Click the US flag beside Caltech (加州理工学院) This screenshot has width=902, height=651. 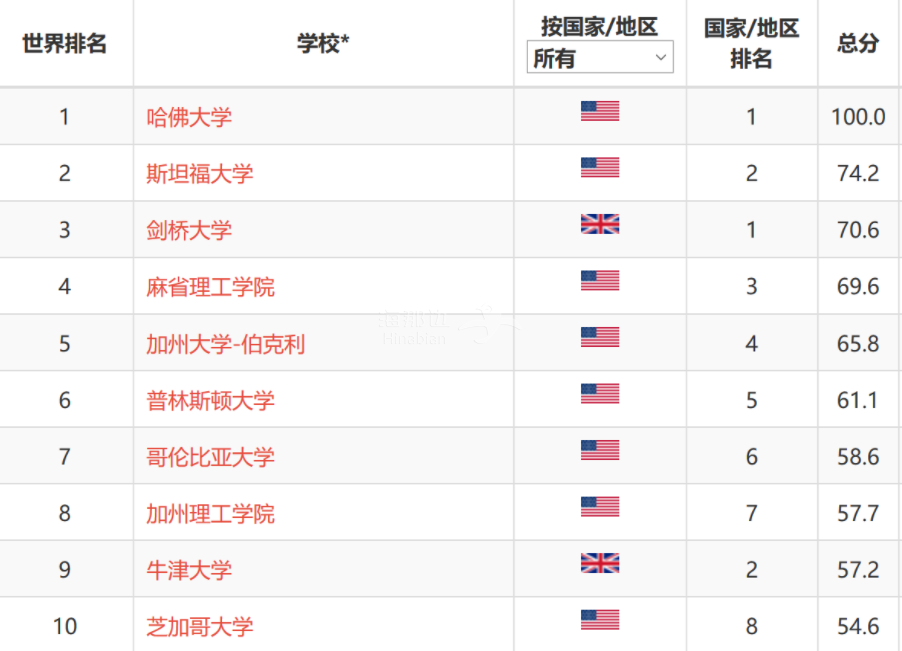pos(600,507)
